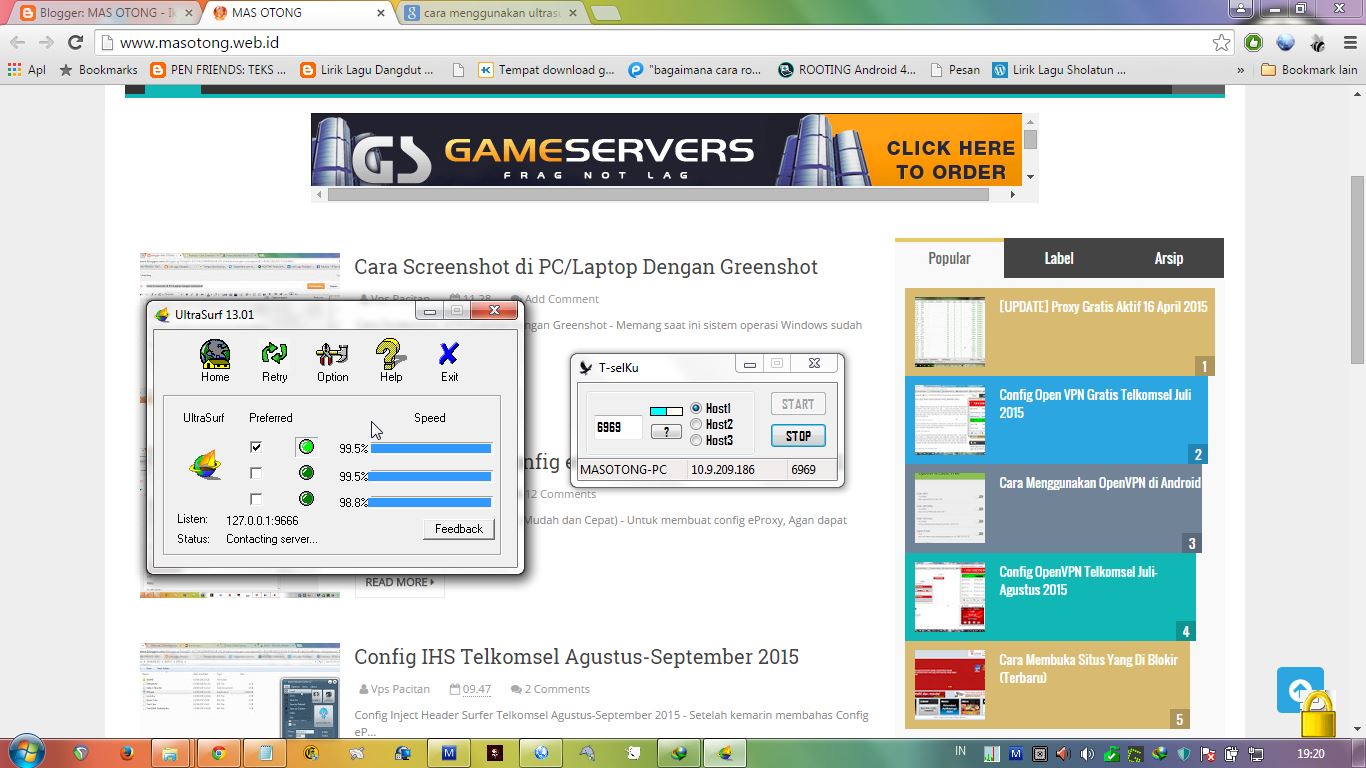
Task: Click the 2 Comments link under Config IHS post
Action: point(557,689)
